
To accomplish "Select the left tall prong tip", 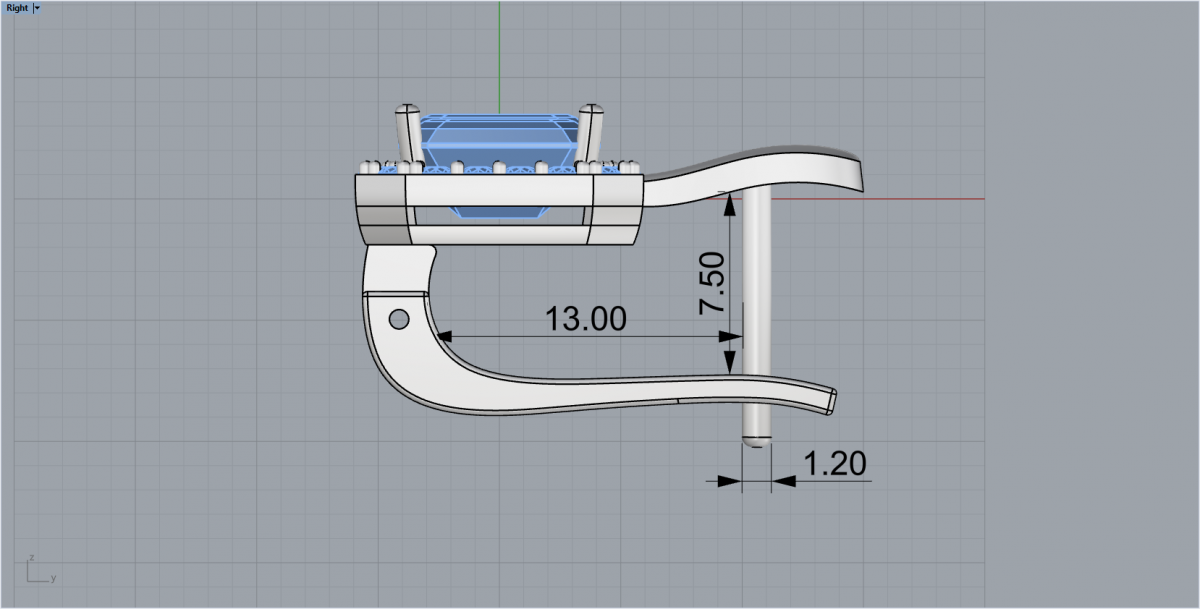I will pyautogui.click(x=406, y=109).
